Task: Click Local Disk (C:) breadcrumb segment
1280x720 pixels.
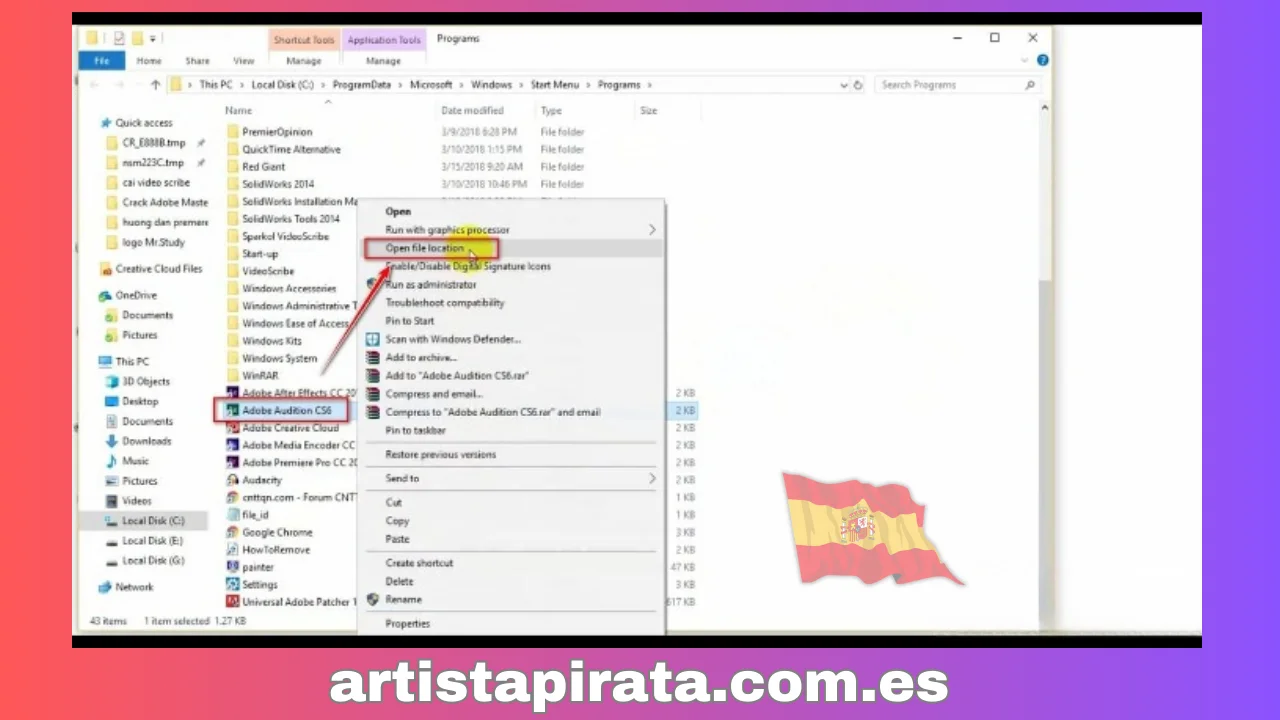Action: click(282, 85)
